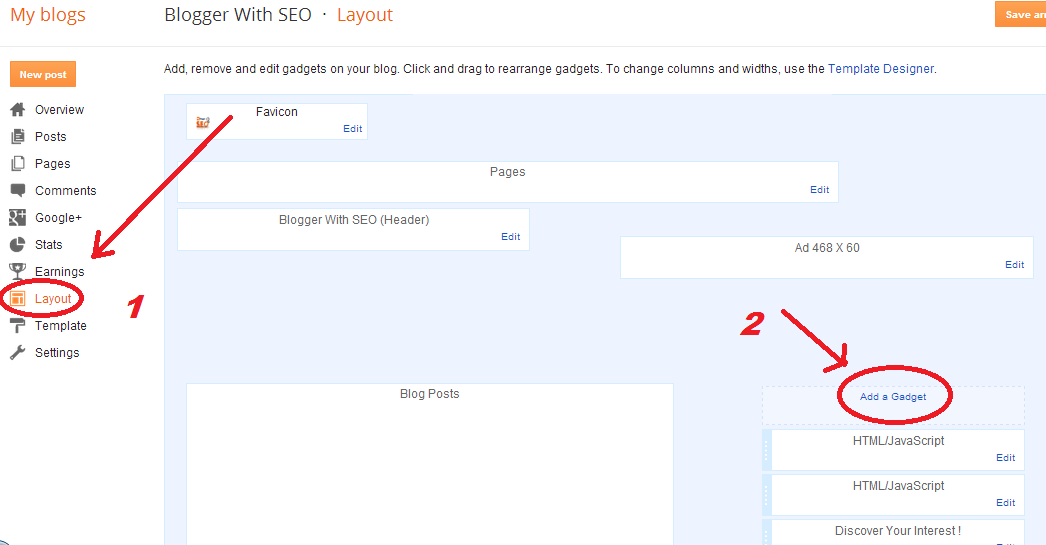Open the Template section
The height and width of the screenshot is (545, 1046).
click(61, 326)
